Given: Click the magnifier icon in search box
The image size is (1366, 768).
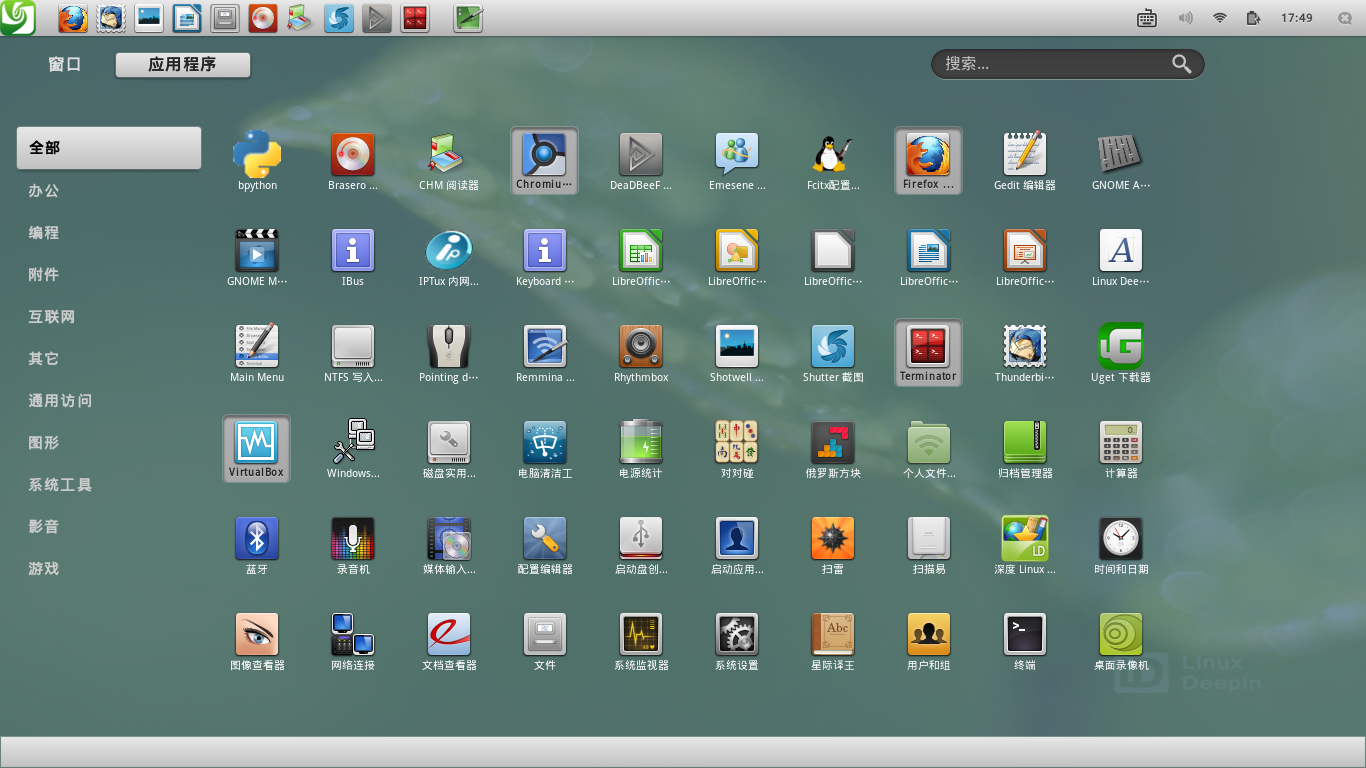Looking at the screenshot, I should click(1182, 64).
